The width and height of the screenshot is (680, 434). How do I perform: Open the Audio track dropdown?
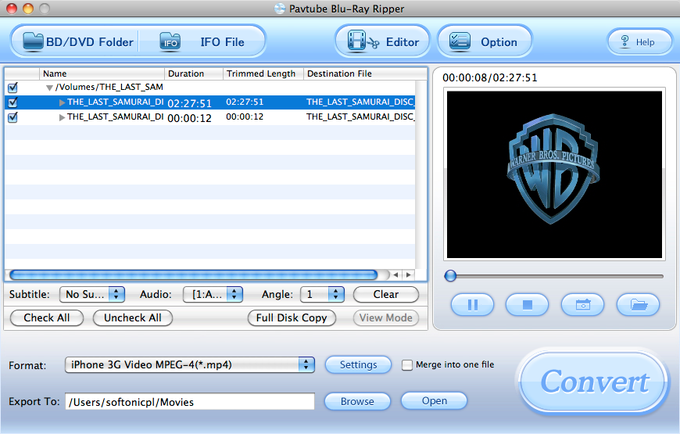212,294
